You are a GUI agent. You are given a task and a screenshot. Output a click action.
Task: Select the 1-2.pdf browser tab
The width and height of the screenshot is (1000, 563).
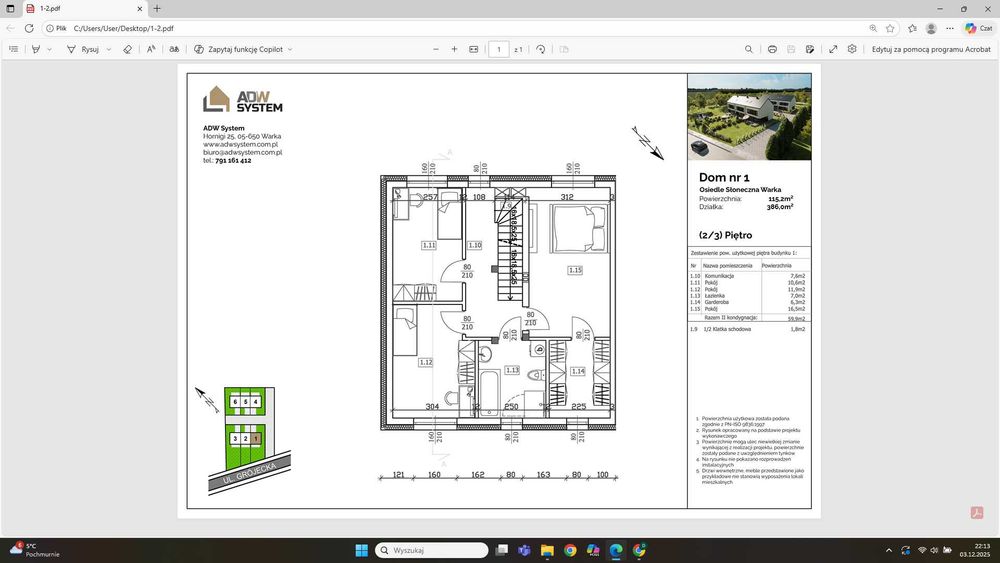pyautogui.click(x=84, y=9)
